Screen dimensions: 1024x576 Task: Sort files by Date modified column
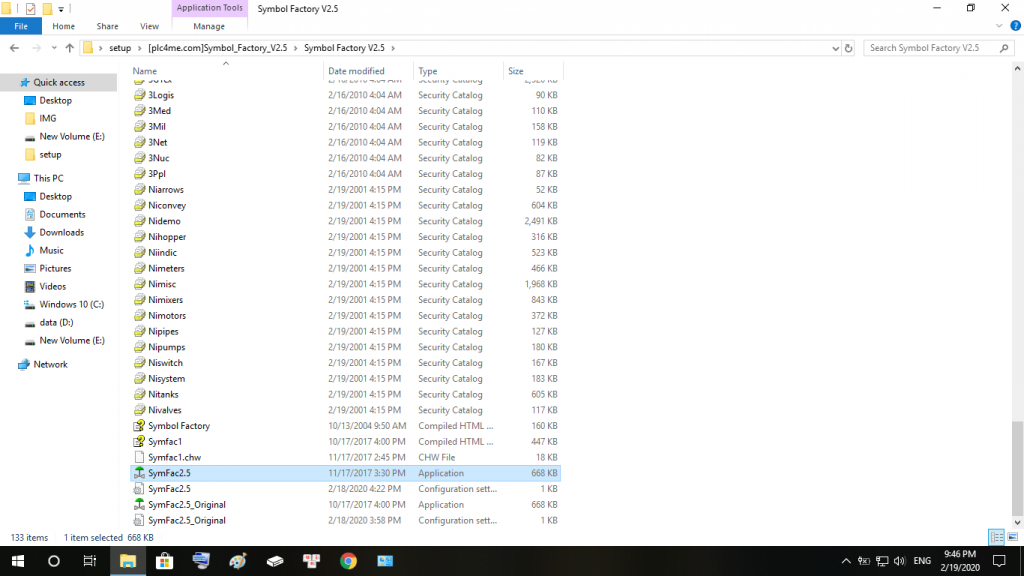click(356, 71)
